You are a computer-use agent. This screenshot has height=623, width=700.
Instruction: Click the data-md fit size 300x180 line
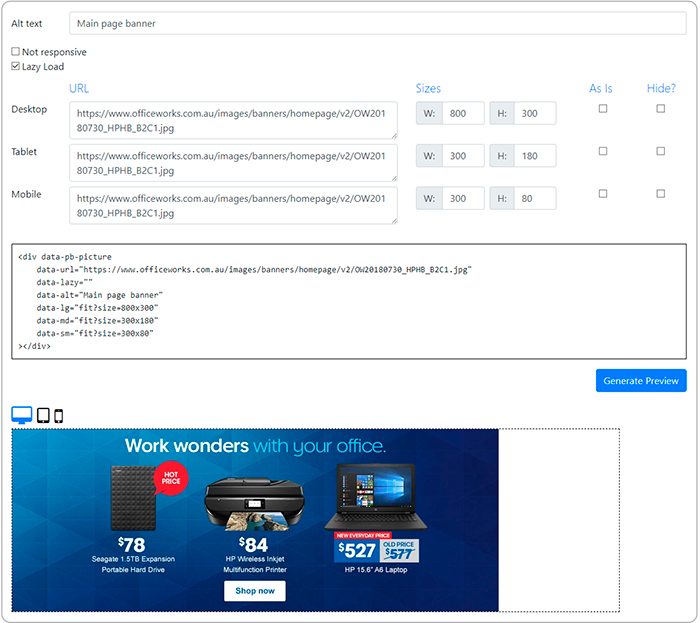[x=97, y=320]
